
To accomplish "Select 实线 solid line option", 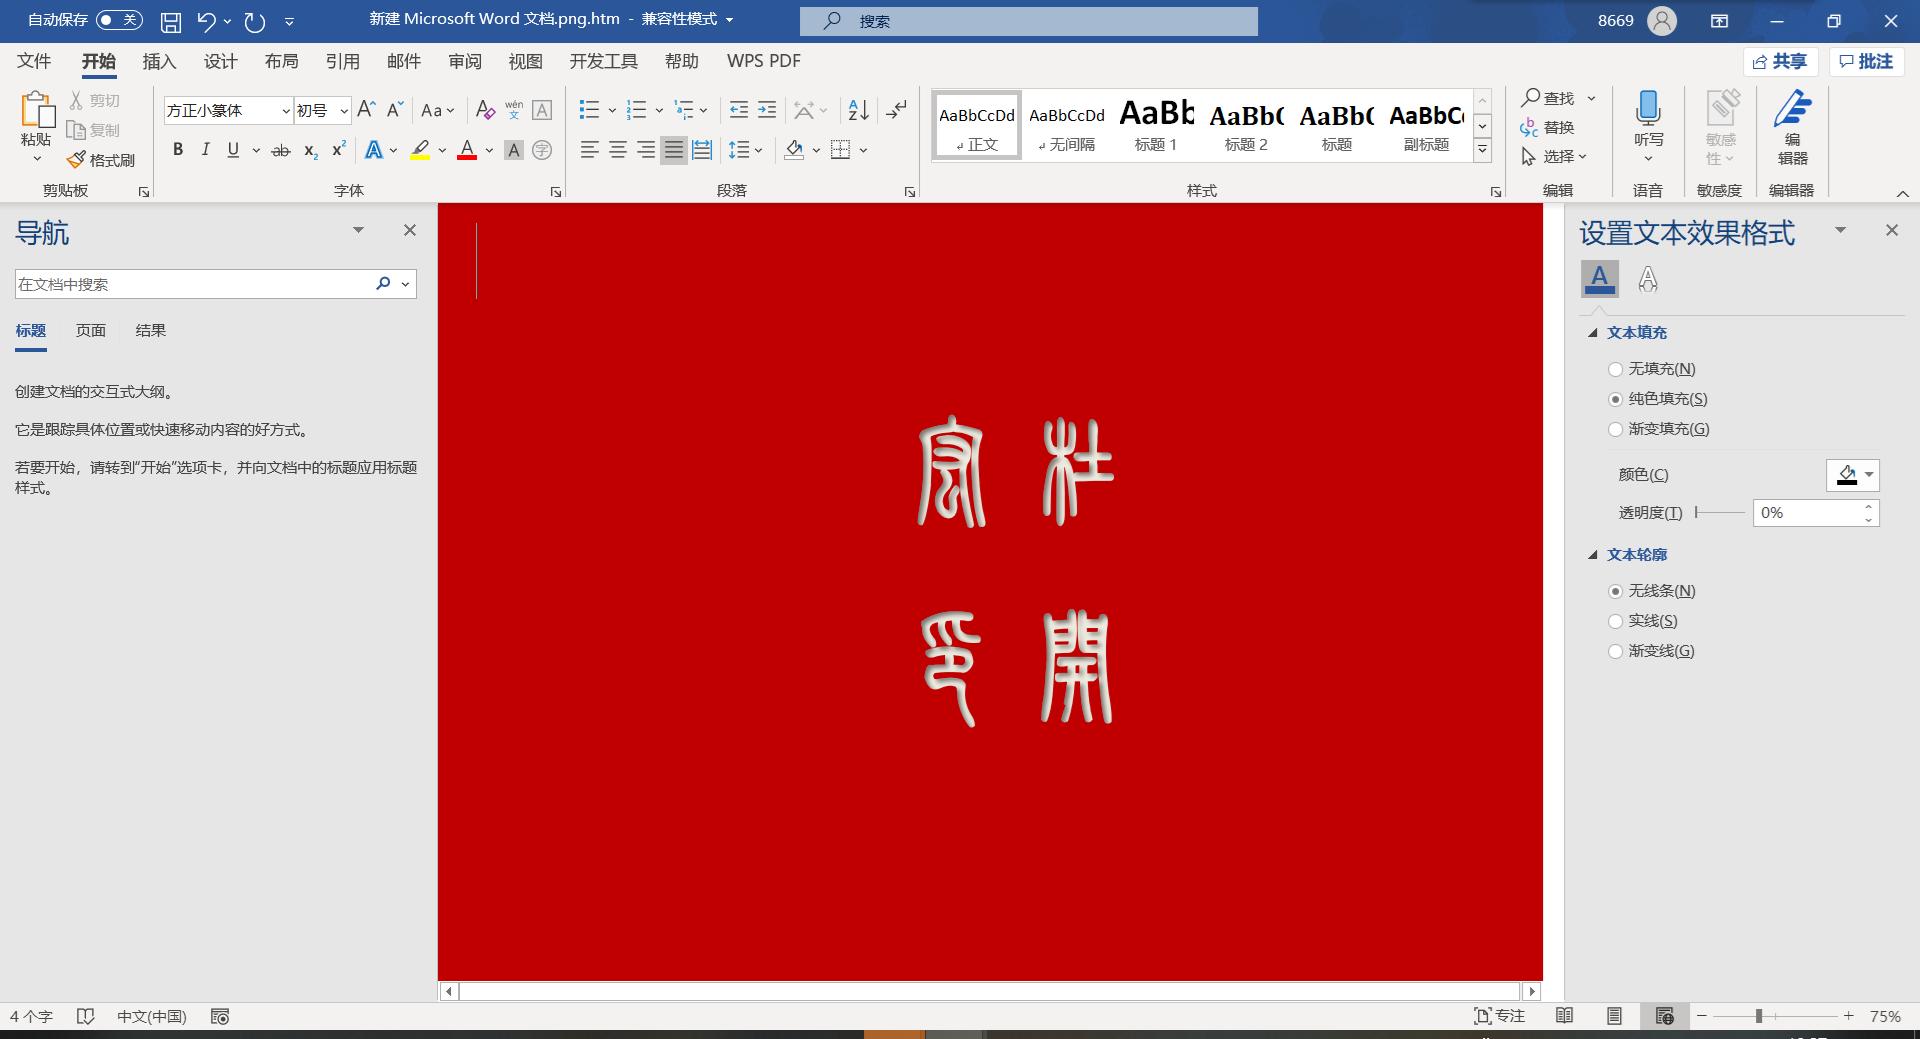I will tap(1615, 620).
